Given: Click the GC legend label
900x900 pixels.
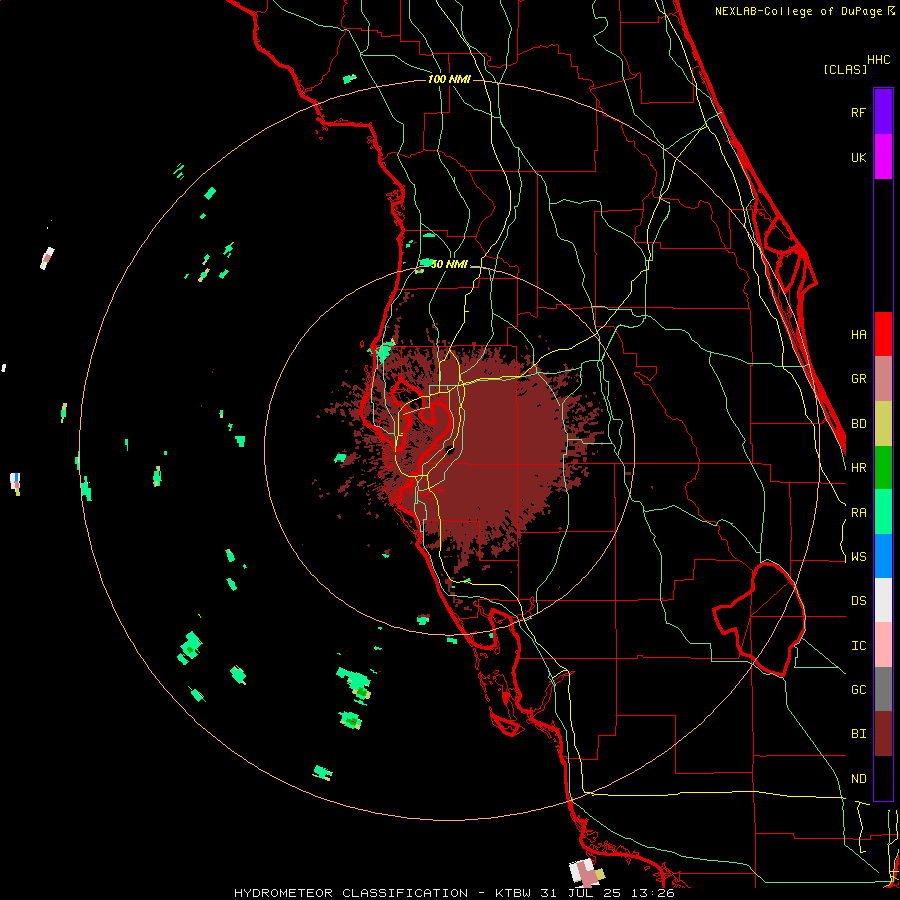Looking at the screenshot, I should click(858, 690).
